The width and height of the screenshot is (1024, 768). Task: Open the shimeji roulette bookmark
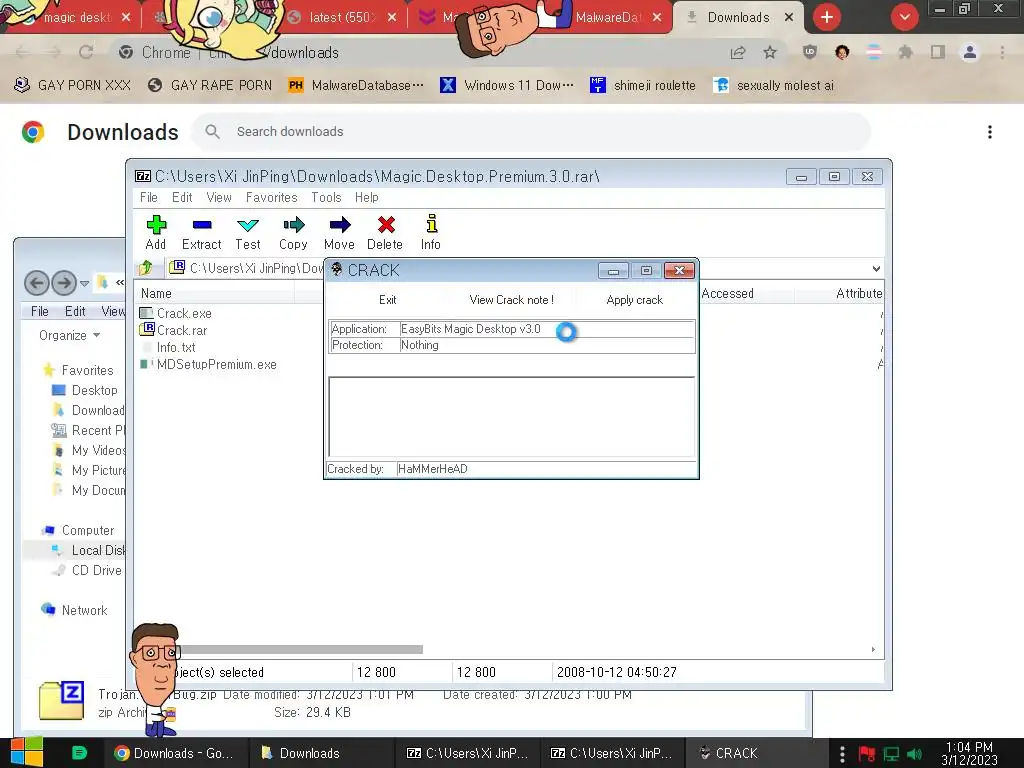[643, 85]
